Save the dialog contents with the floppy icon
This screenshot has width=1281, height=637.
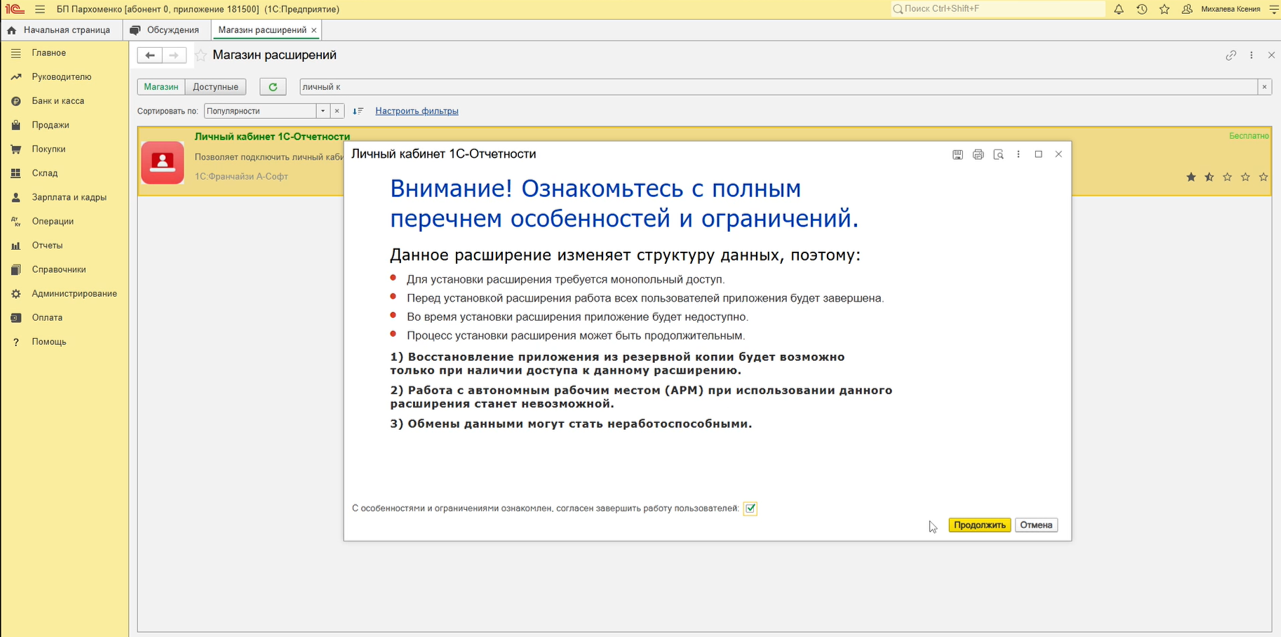coord(957,154)
